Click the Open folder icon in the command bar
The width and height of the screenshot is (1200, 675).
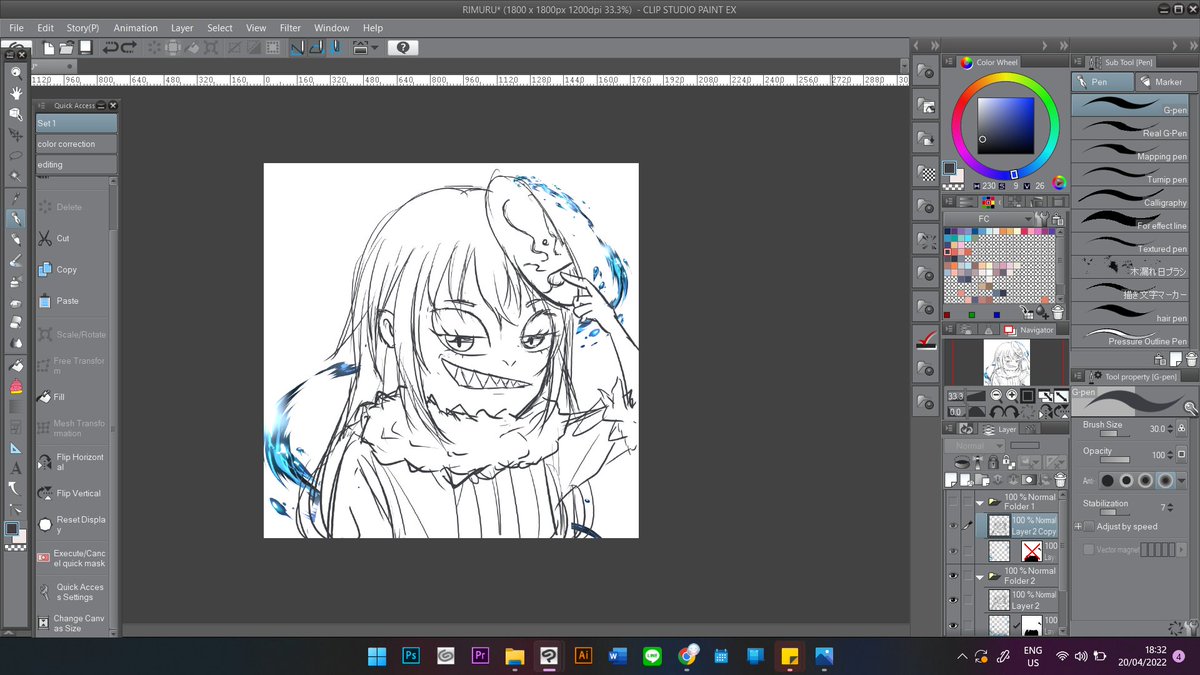[66, 47]
